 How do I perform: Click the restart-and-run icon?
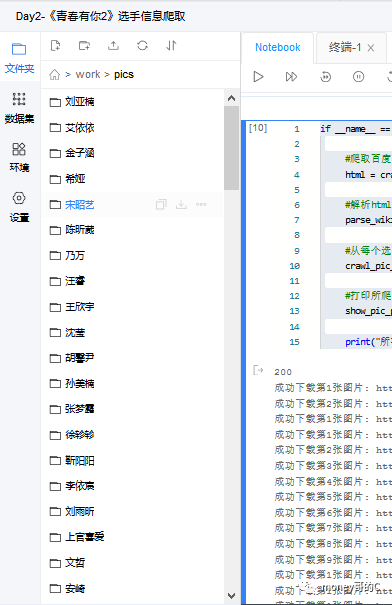pyautogui.click(x=326, y=77)
